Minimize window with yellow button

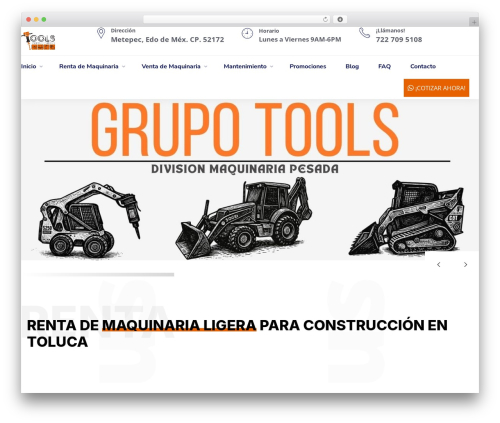click(36, 19)
